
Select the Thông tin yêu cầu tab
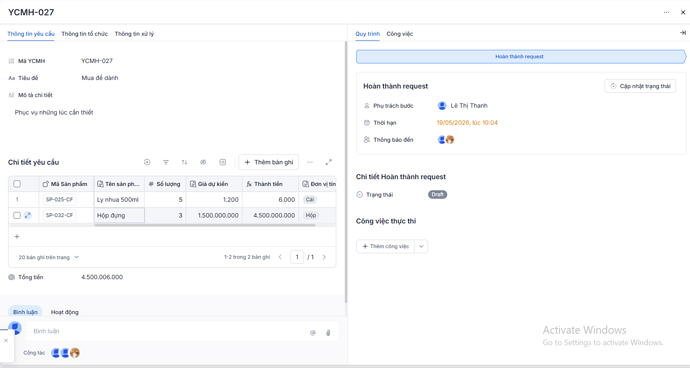click(x=31, y=34)
